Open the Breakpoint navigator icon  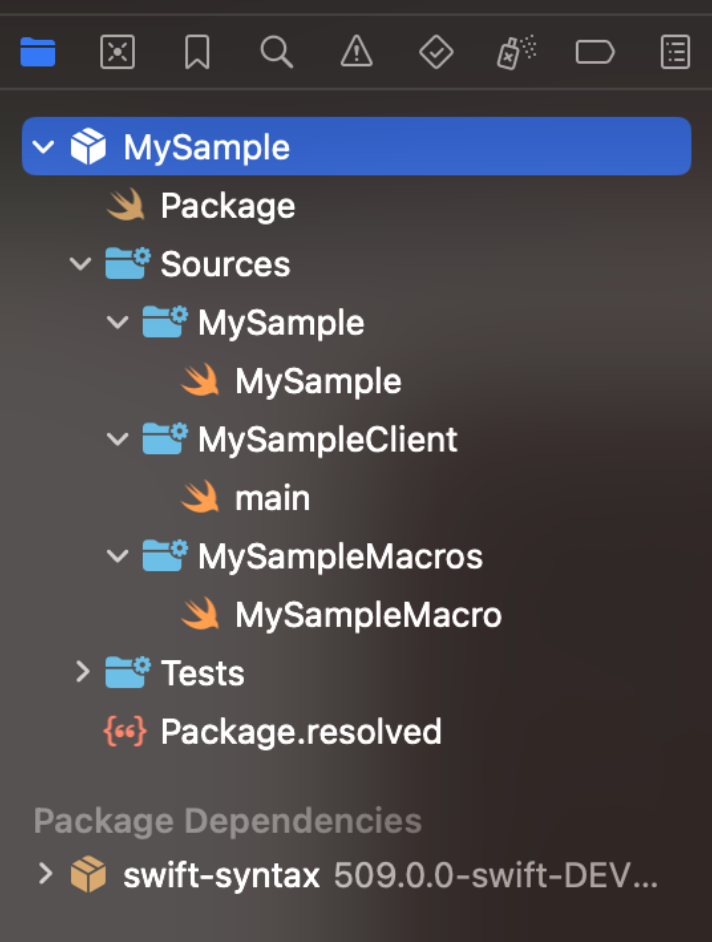tap(595, 52)
